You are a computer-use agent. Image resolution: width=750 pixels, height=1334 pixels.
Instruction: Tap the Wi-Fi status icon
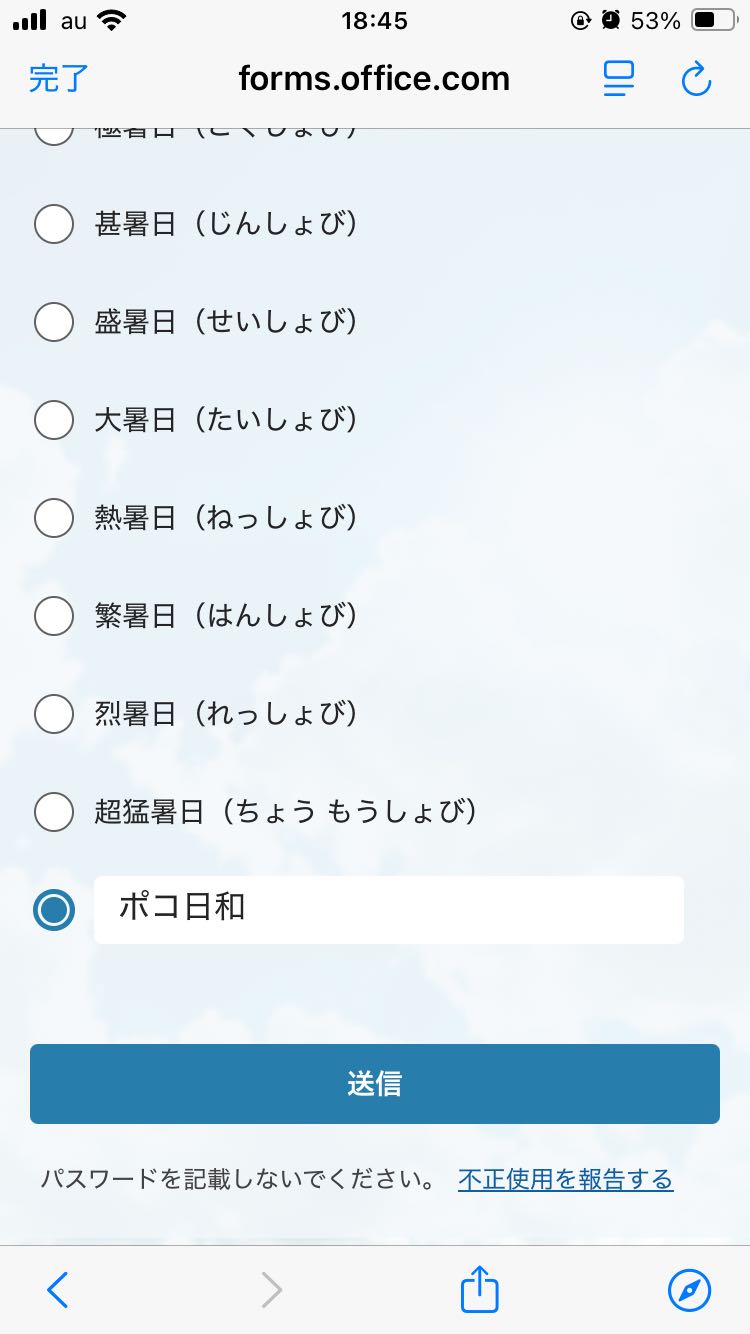(113, 20)
